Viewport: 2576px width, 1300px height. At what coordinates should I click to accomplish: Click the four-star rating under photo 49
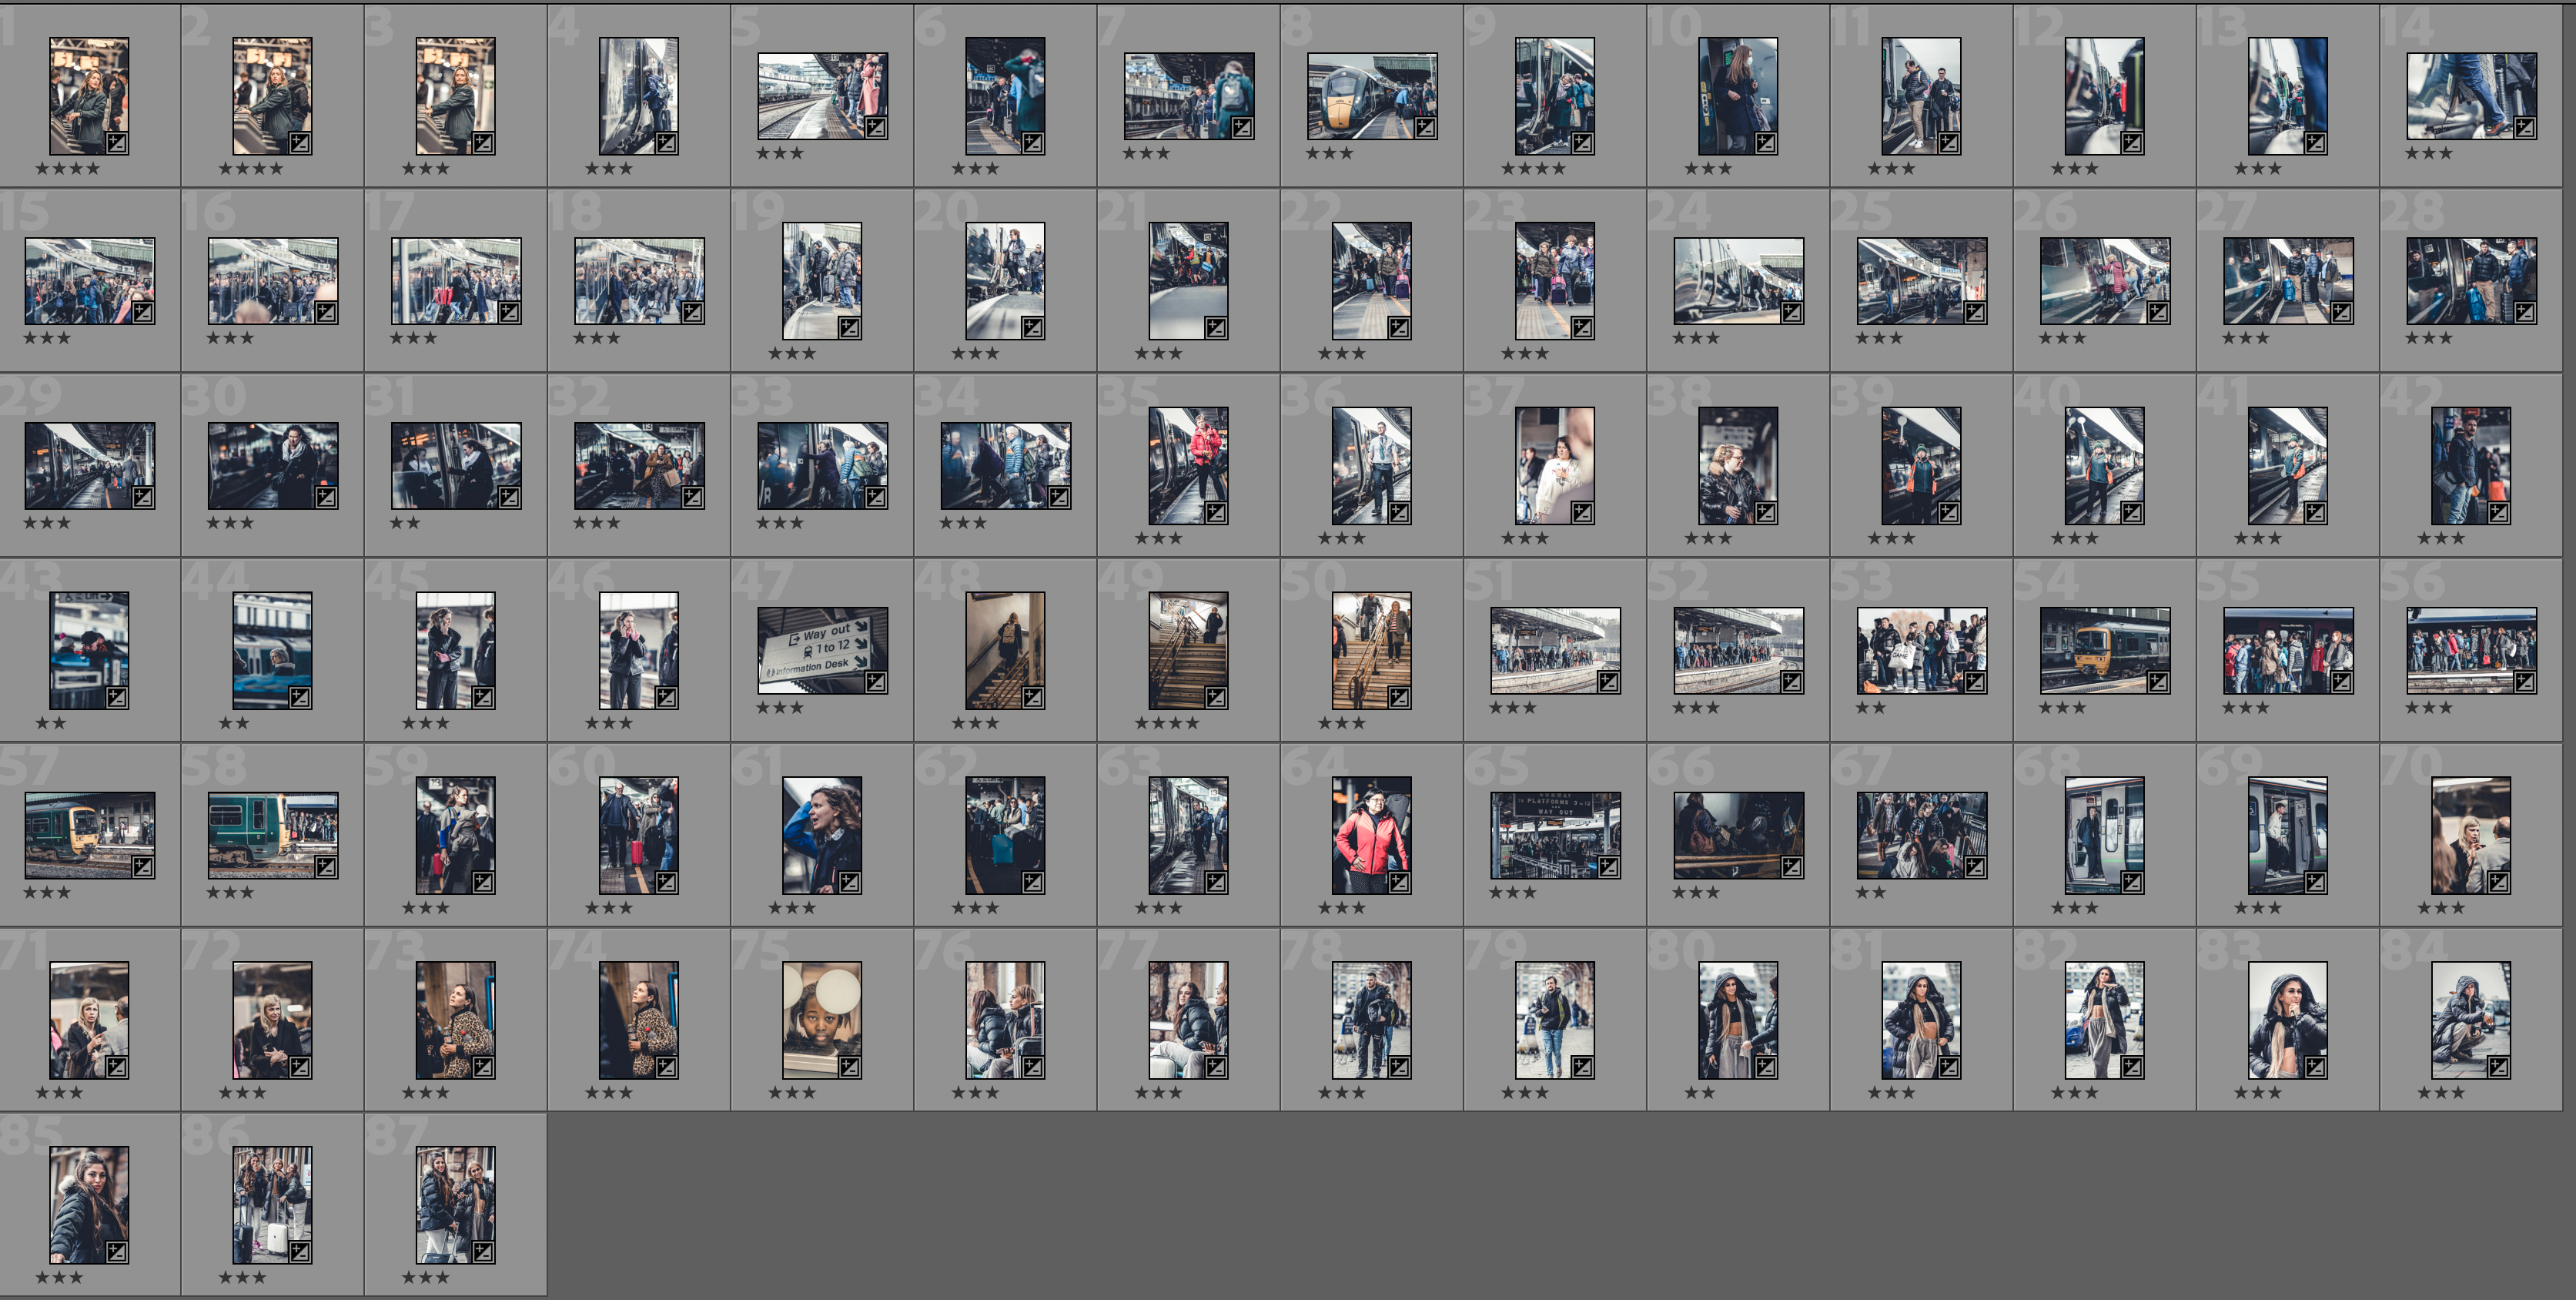click(x=1166, y=723)
